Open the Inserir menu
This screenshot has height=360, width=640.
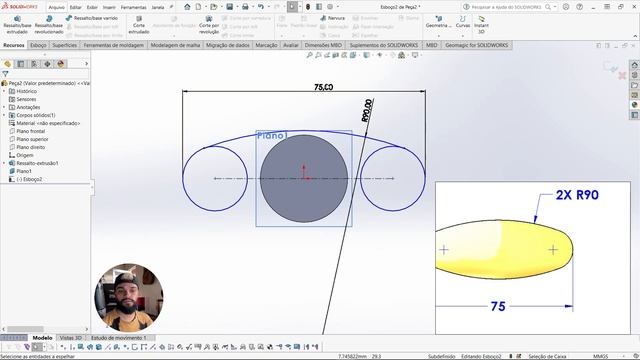click(x=109, y=7)
